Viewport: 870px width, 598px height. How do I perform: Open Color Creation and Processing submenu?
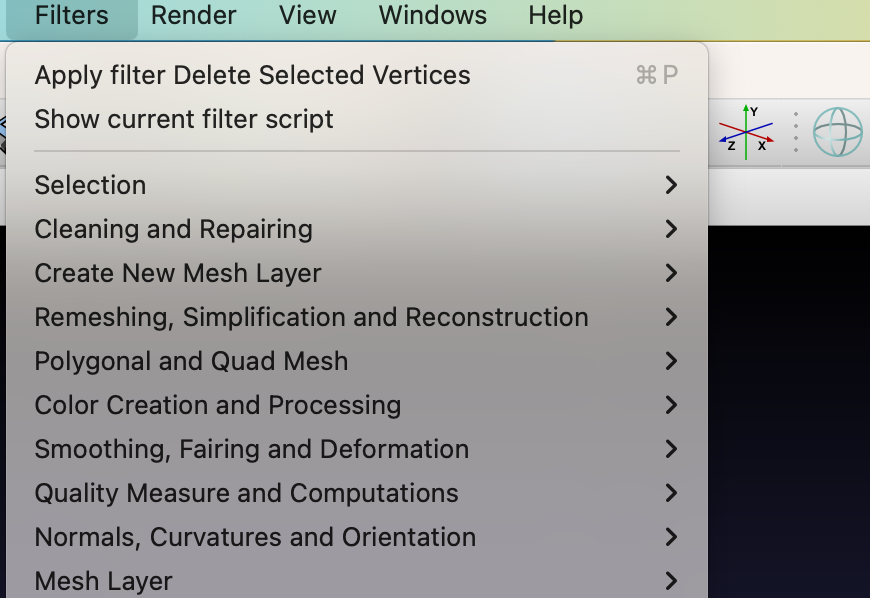pyautogui.click(x=217, y=405)
